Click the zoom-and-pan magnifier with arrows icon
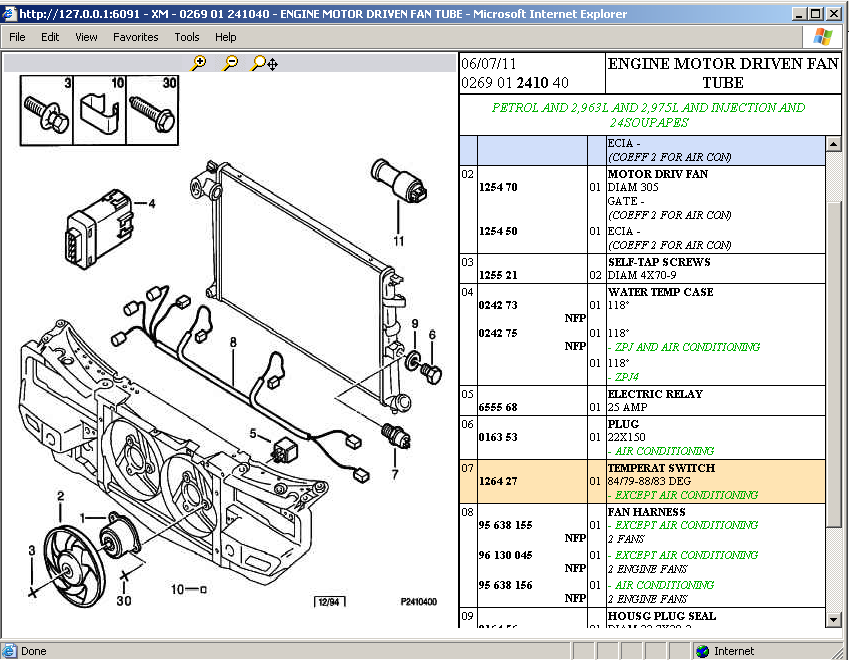Viewport: 849px width, 660px height. pyautogui.click(x=264, y=63)
